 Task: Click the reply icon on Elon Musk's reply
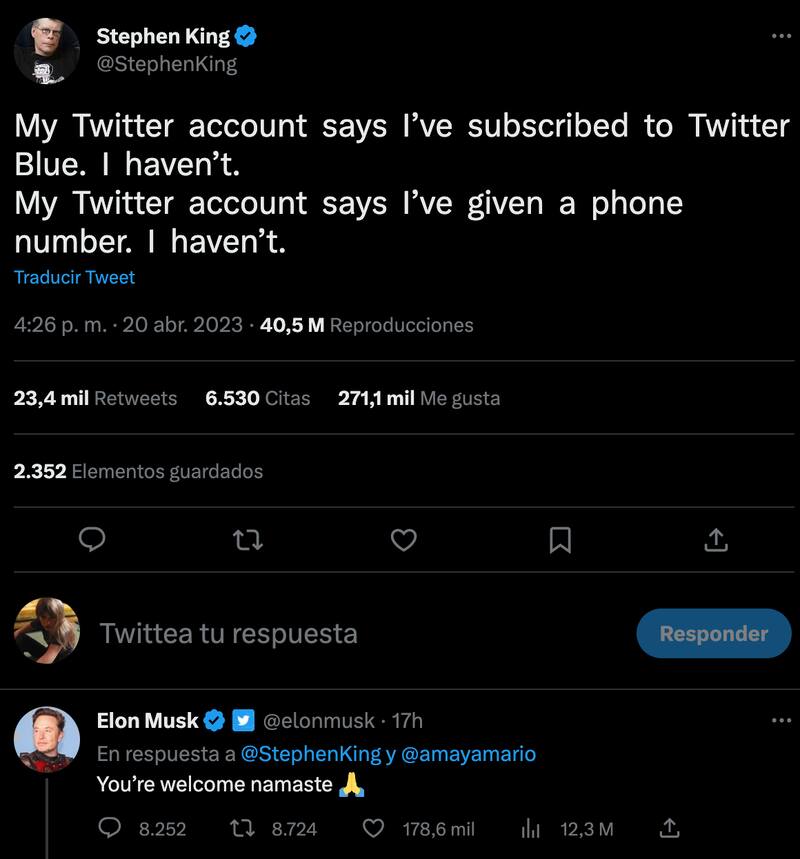pos(111,828)
